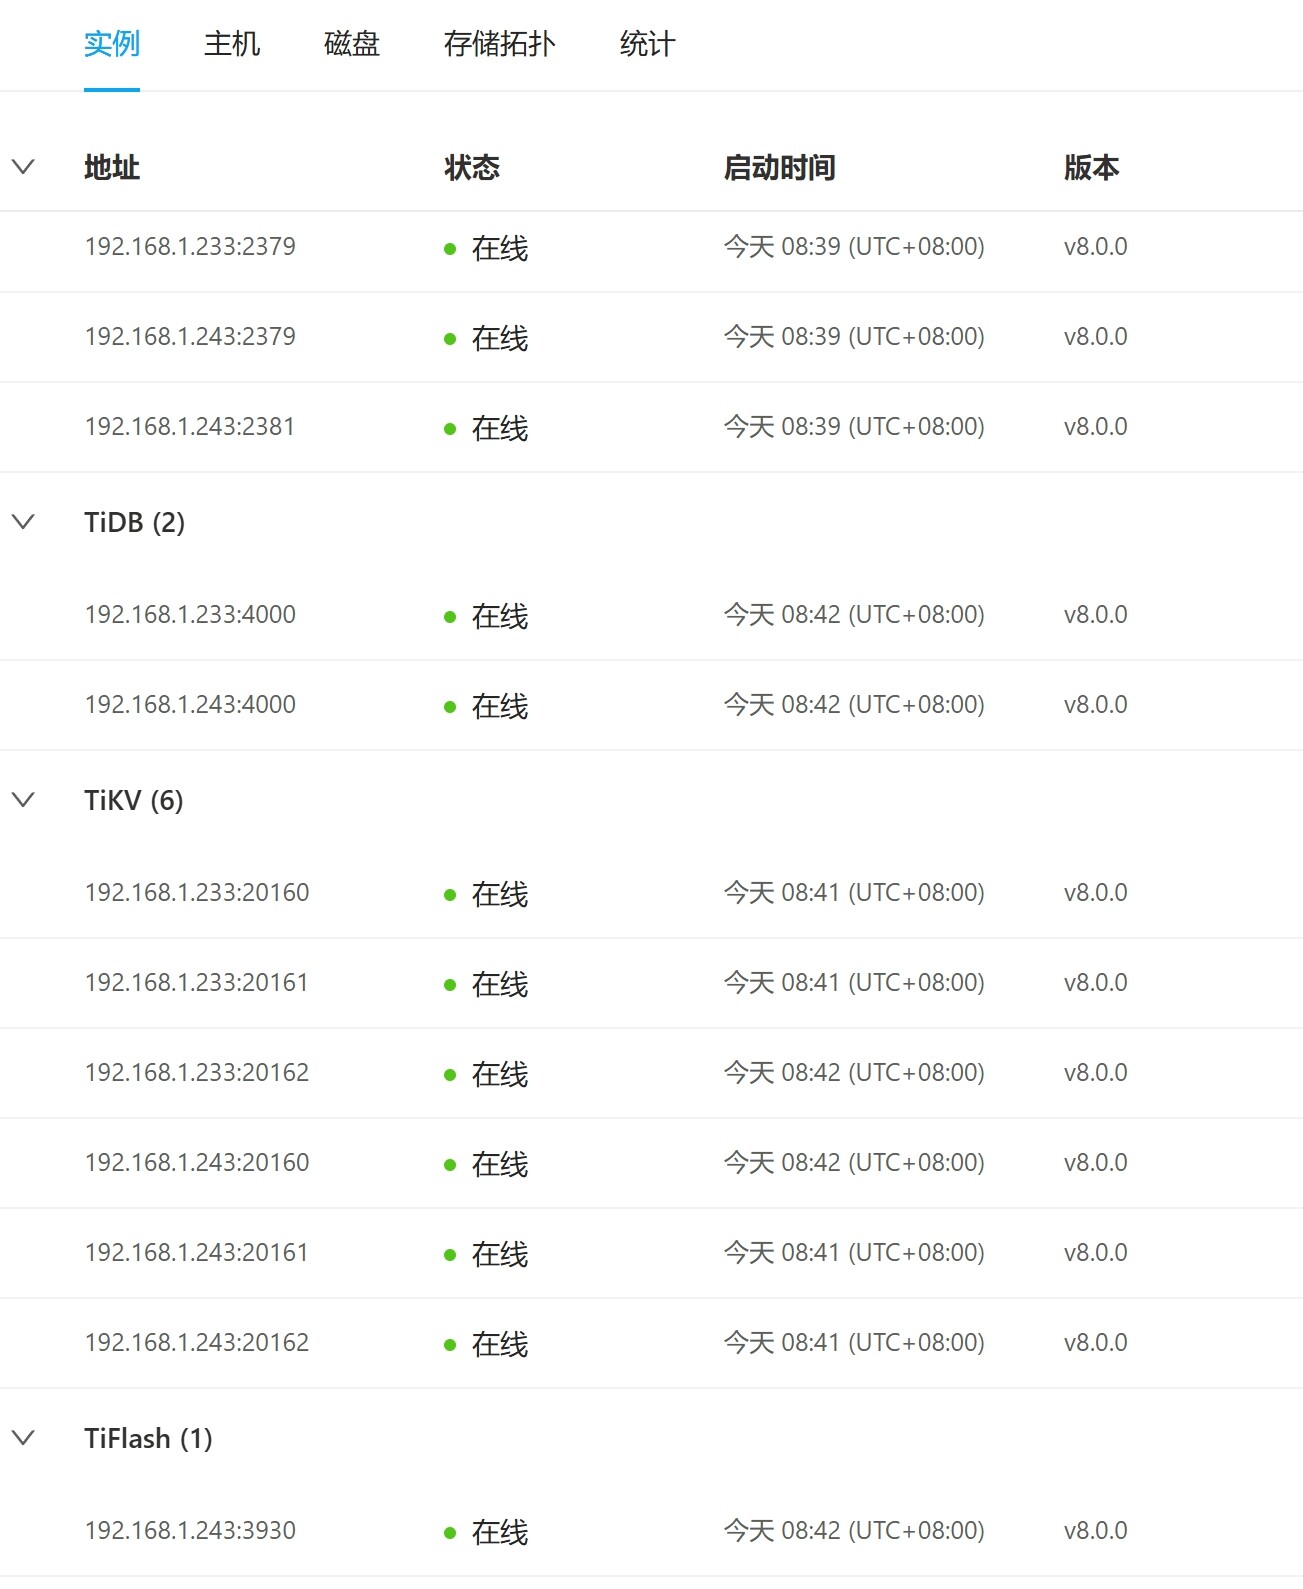Select address 192.168.1.243:2379
1303x1589 pixels.
pos(190,337)
